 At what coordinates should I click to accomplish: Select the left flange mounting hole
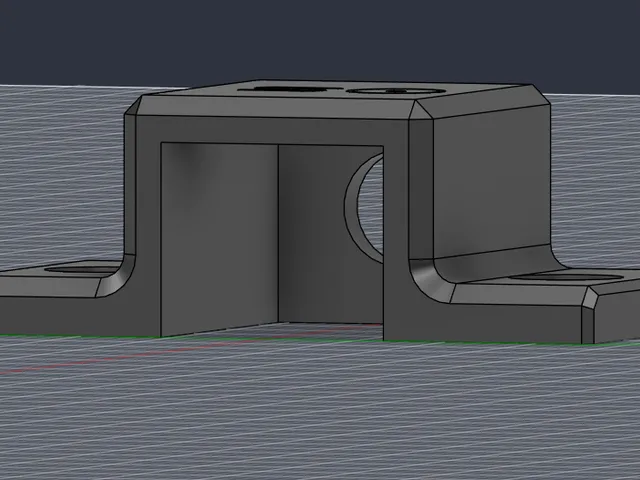point(82,269)
